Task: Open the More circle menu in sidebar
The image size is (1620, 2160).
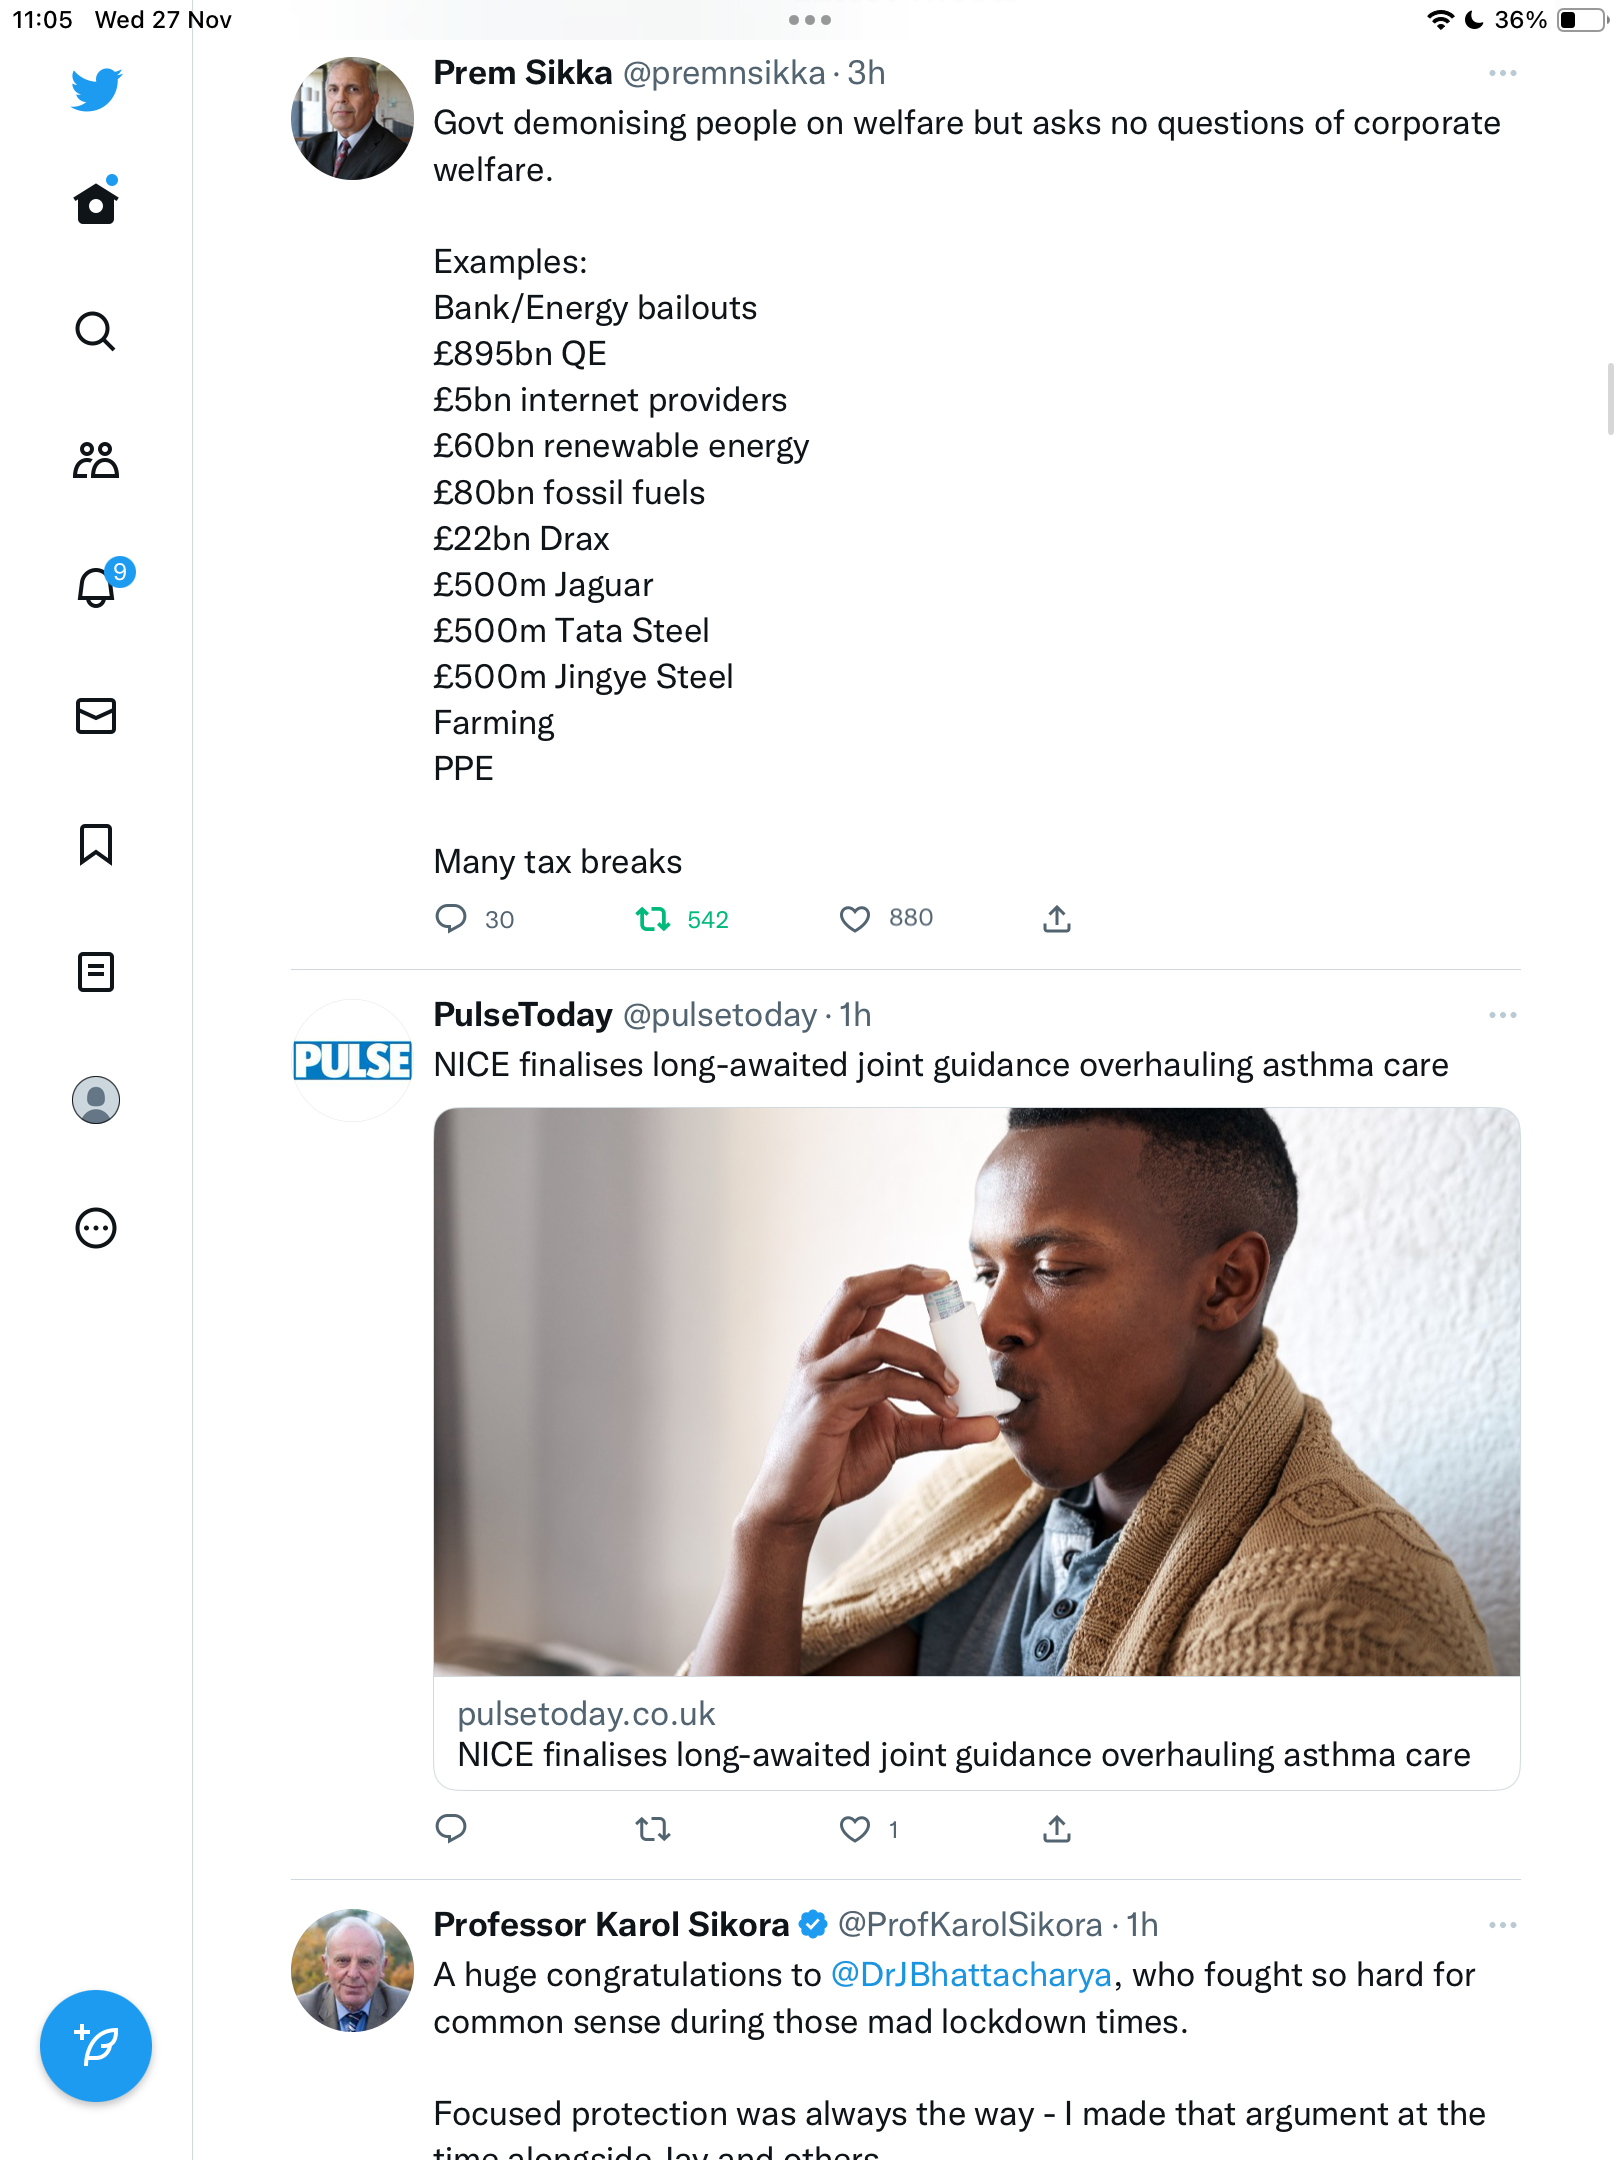Action: (96, 1228)
